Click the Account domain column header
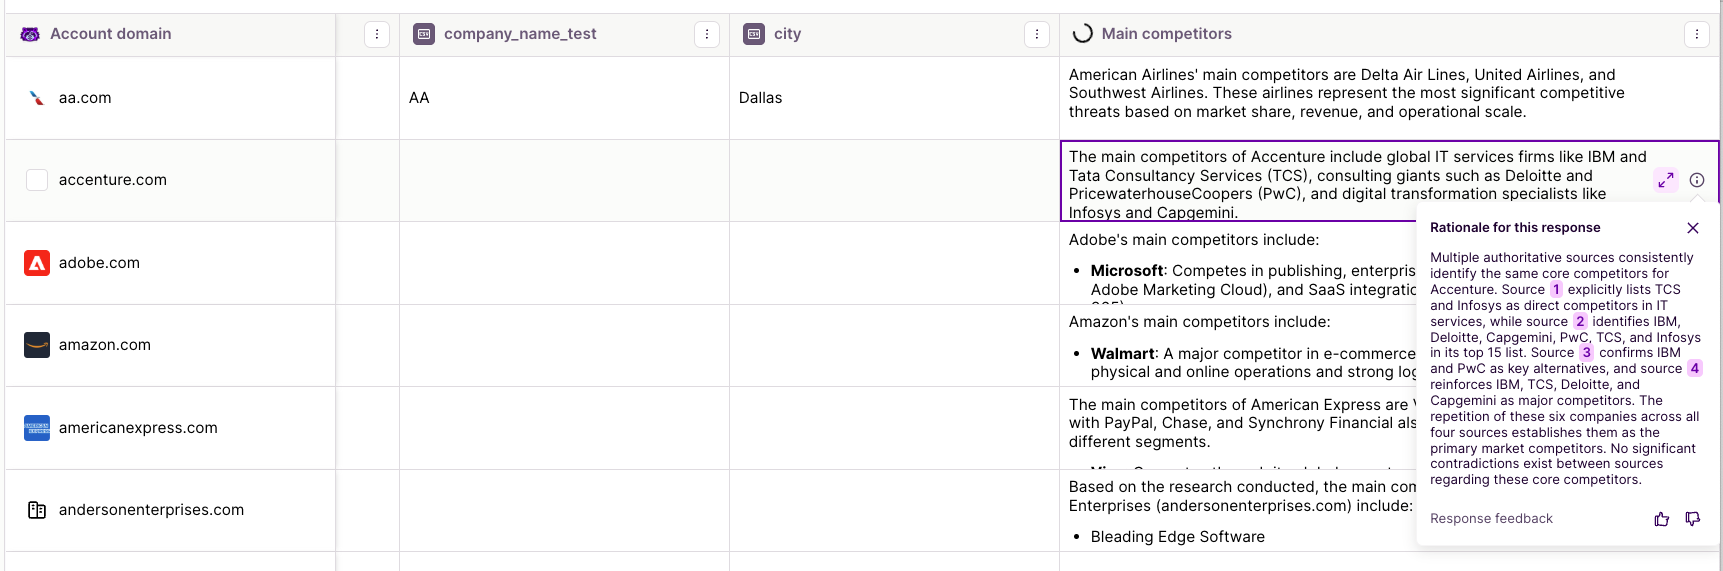The height and width of the screenshot is (571, 1723). [170, 34]
